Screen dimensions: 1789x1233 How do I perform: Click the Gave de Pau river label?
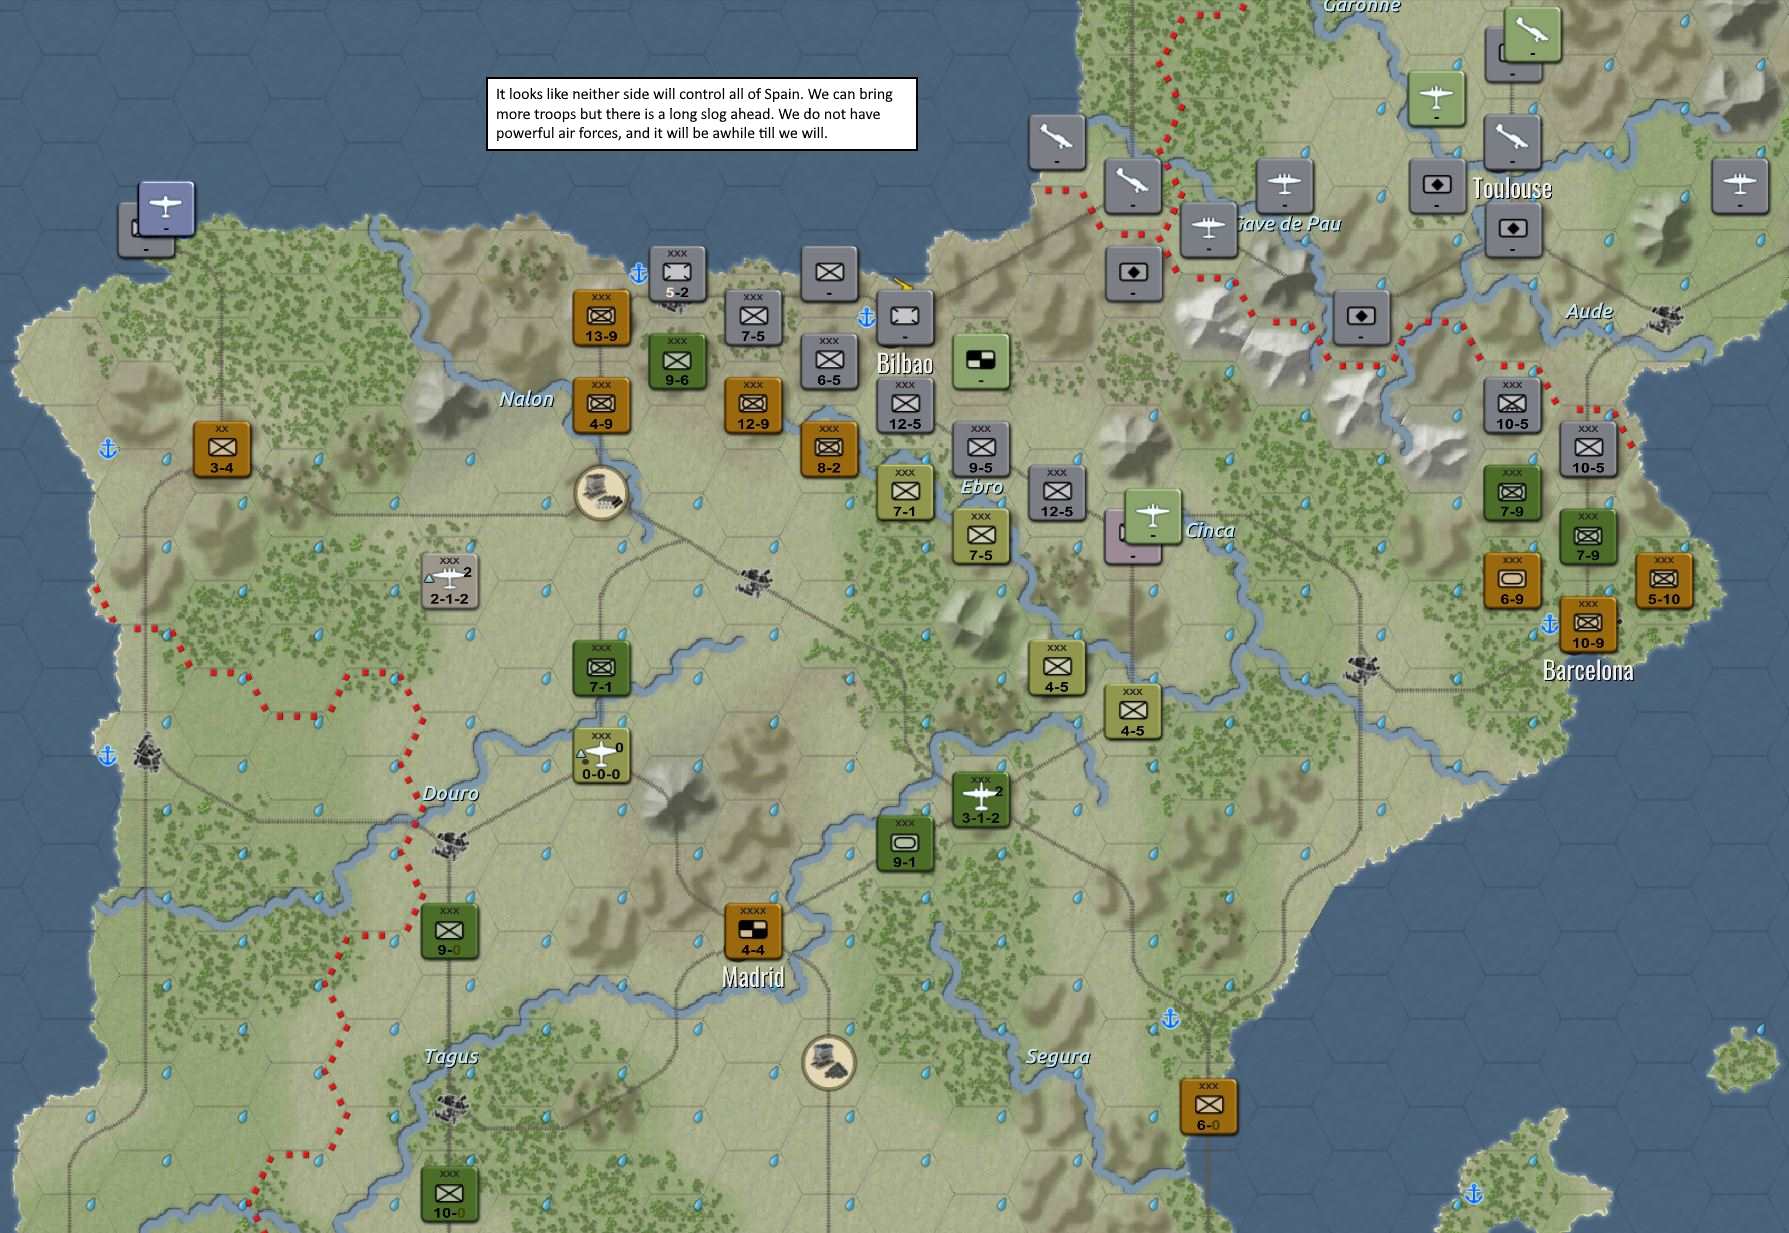click(1289, 224)
